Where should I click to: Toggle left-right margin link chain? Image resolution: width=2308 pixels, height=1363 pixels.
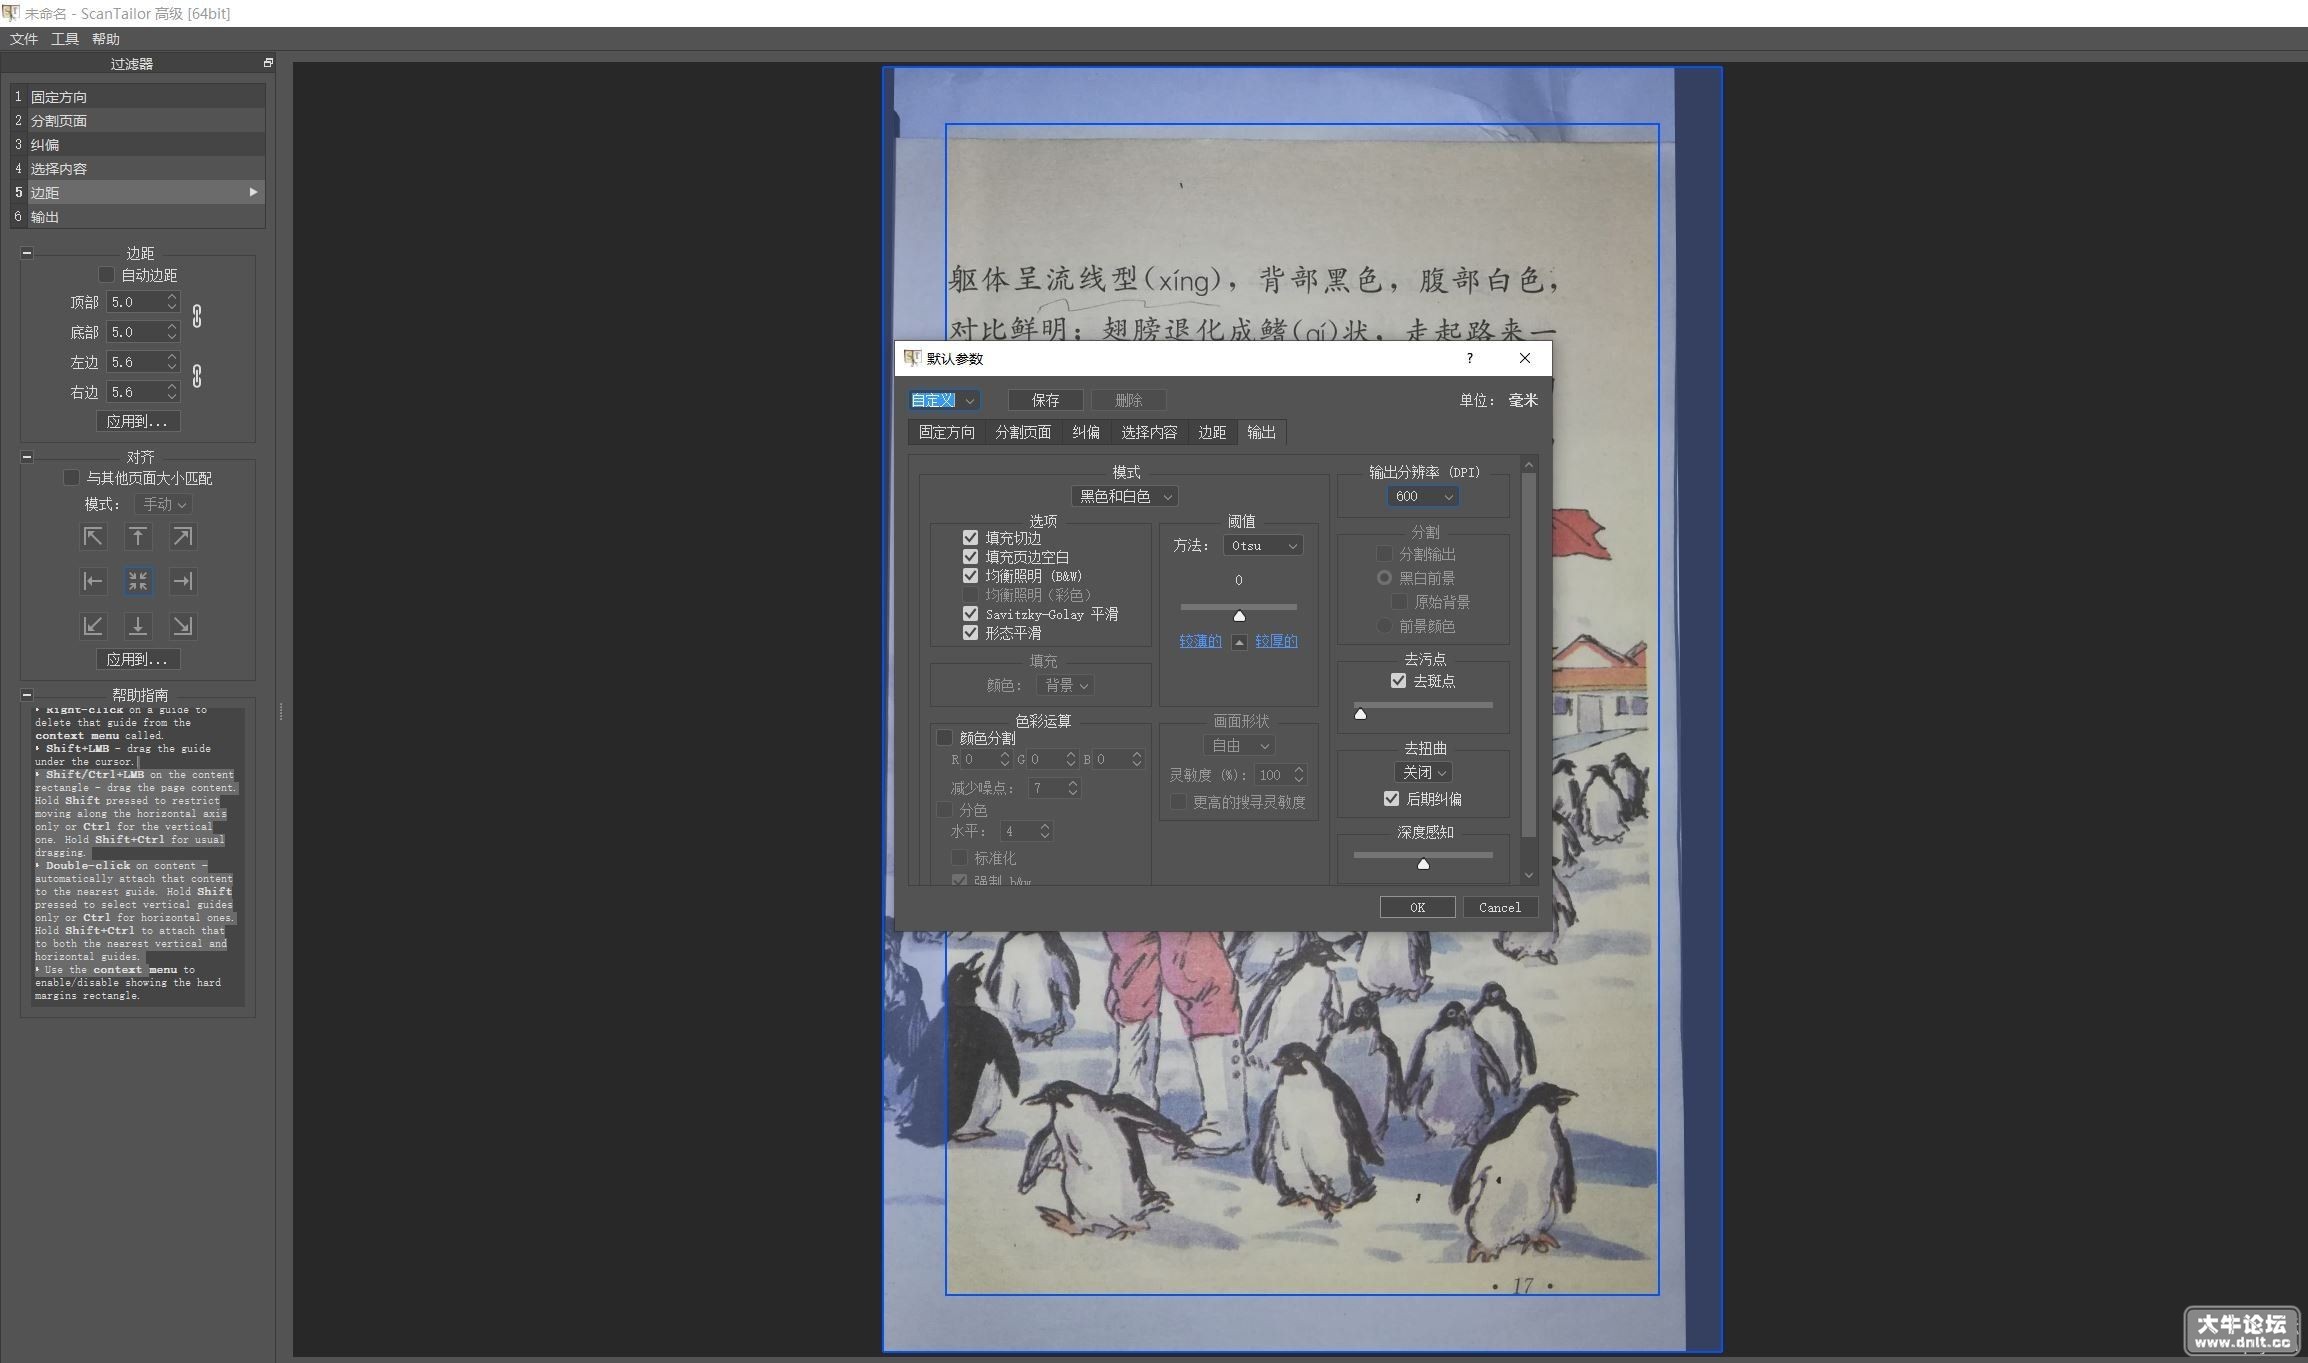coord(197,376)
